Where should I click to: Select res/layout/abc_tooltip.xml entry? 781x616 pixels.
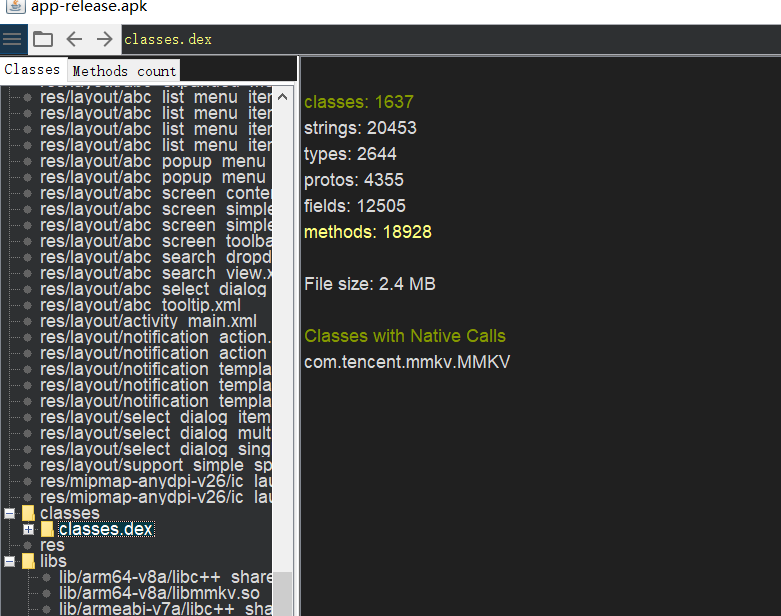click(140, 305)
